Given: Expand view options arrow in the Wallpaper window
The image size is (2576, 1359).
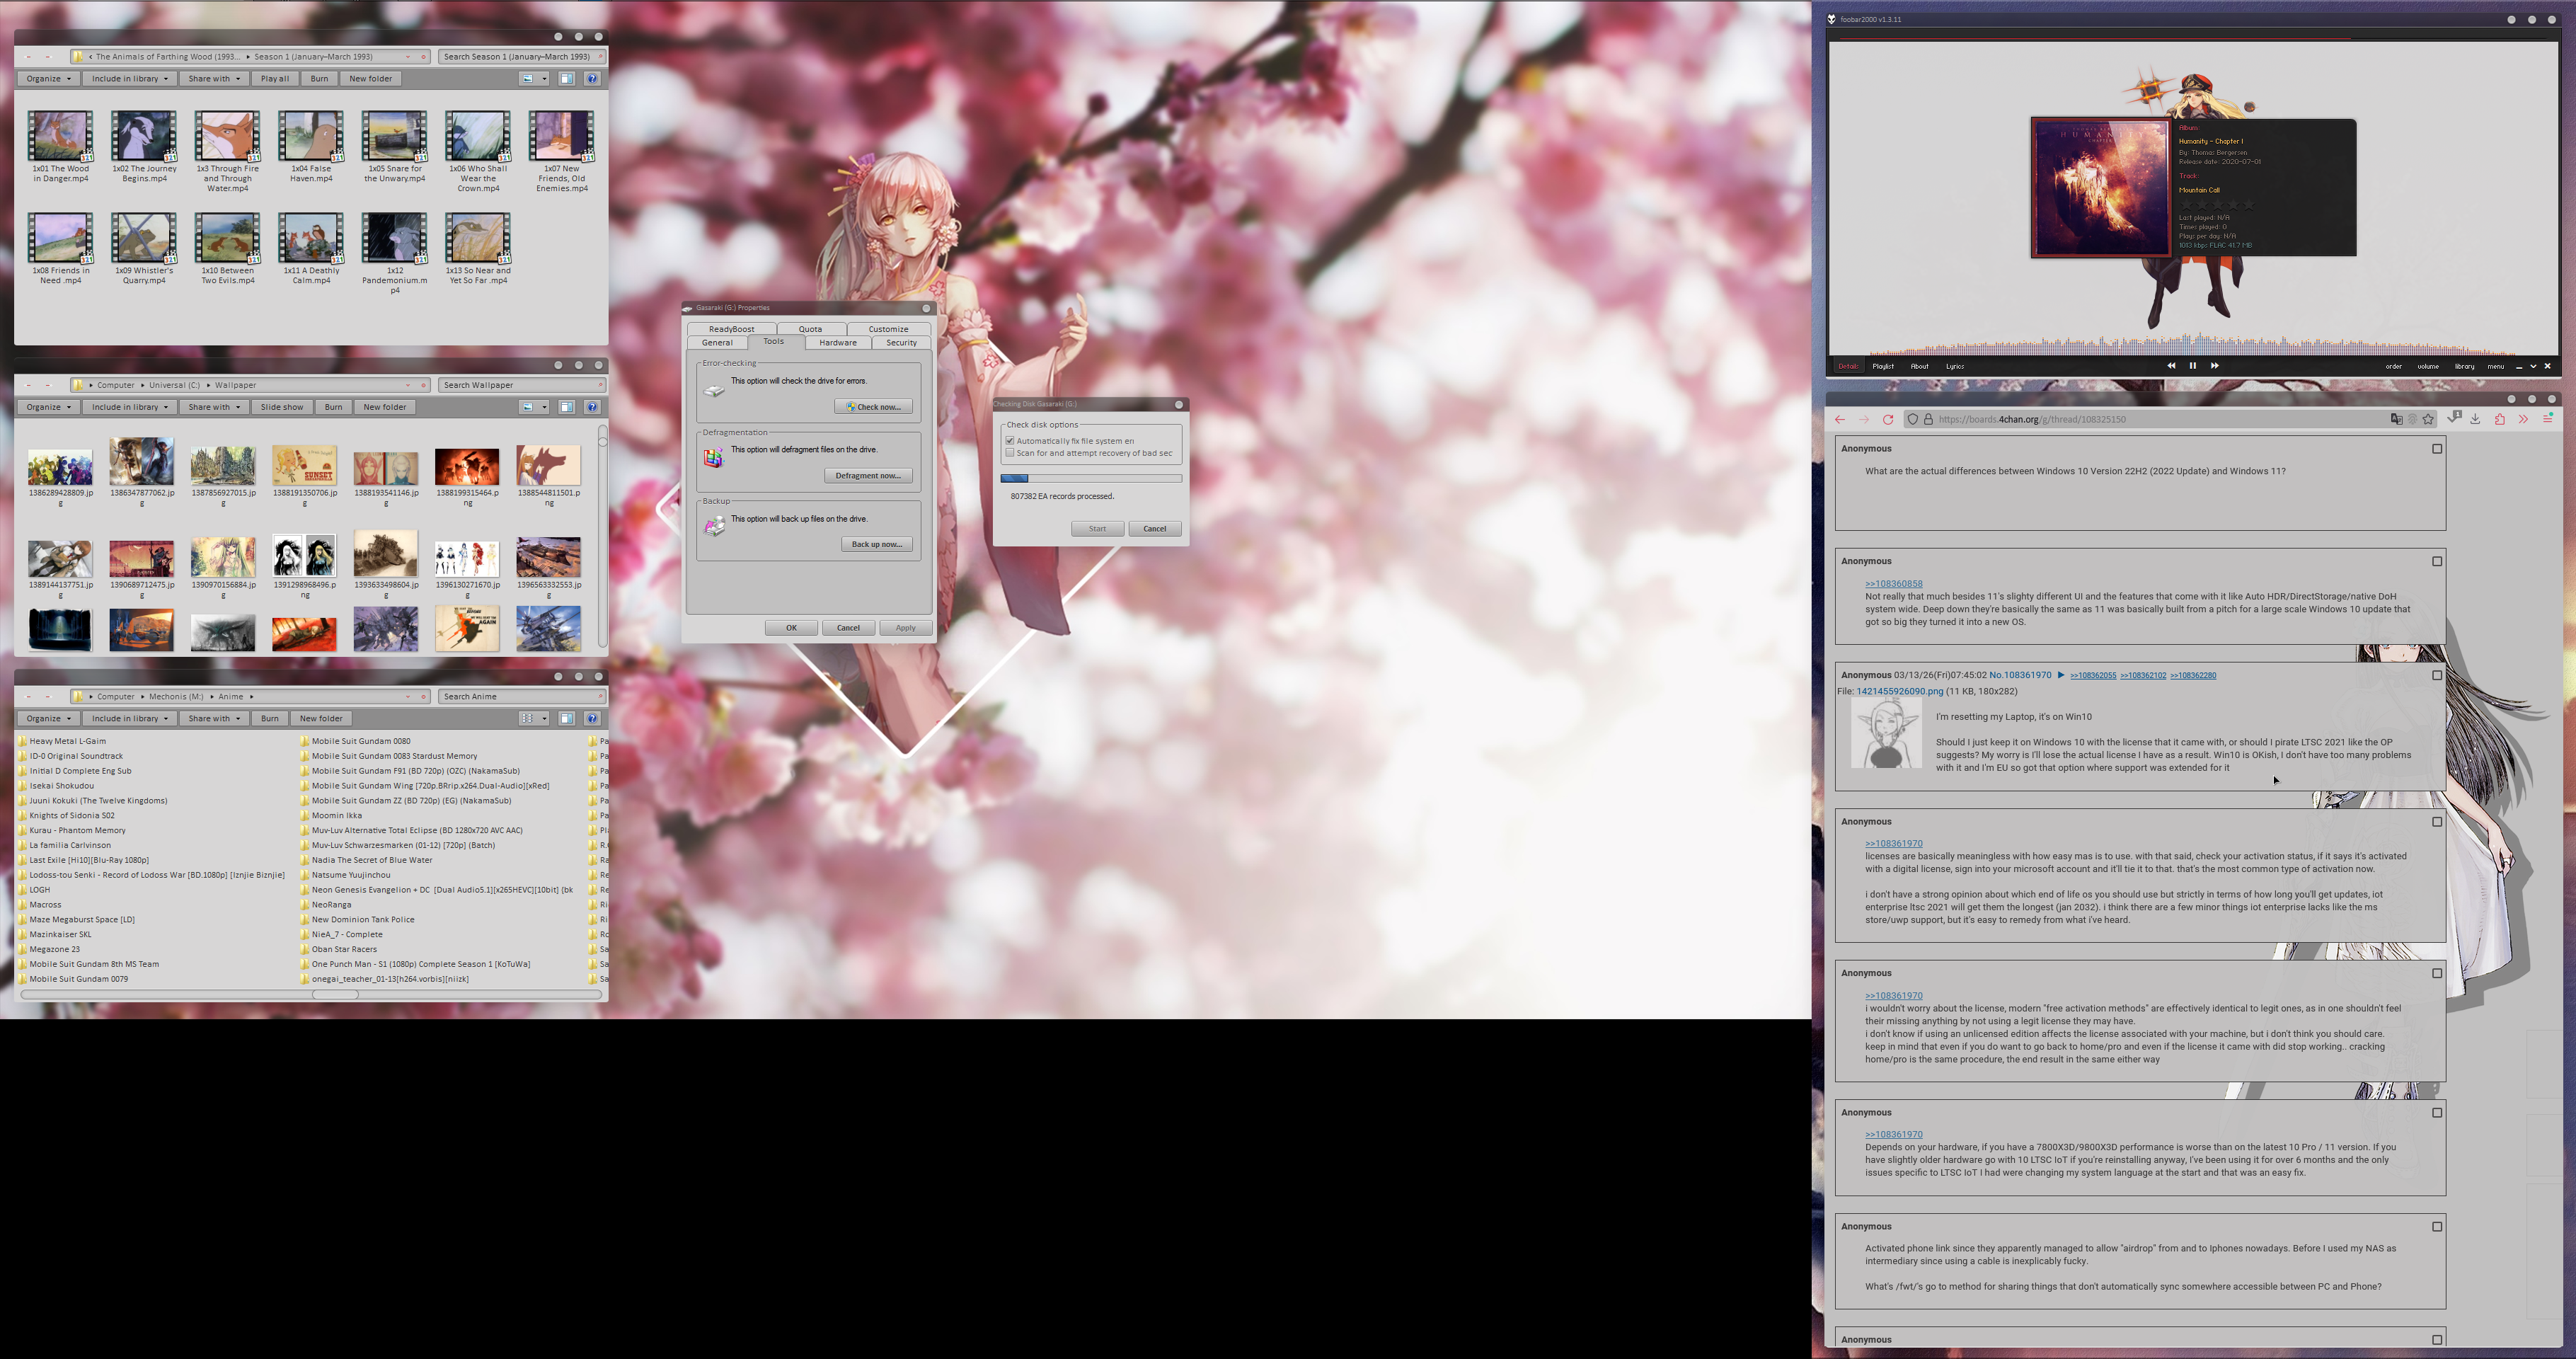Looking at the screenshot, I should (x=545, y=407).
